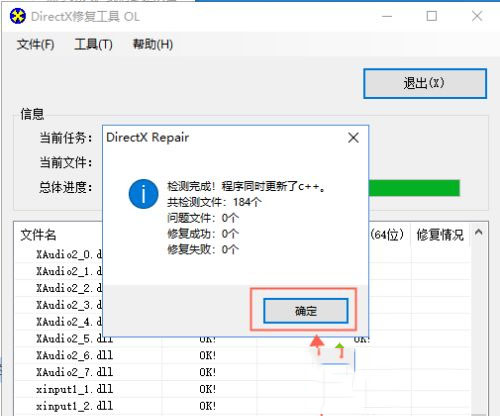The image size is (500, 416).
Task: Select the XAudio2_1 file row
Action: [x=69, y=271]
